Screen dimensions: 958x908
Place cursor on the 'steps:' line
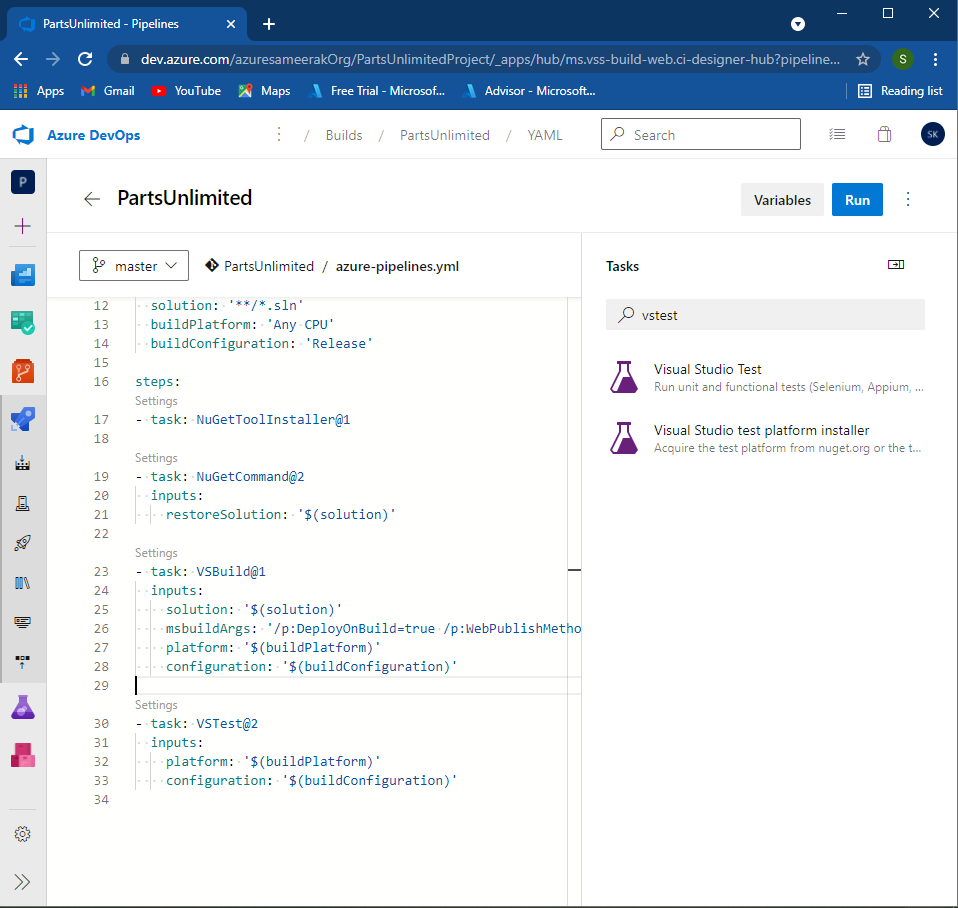pyautogui.click(x=158, y=382)
